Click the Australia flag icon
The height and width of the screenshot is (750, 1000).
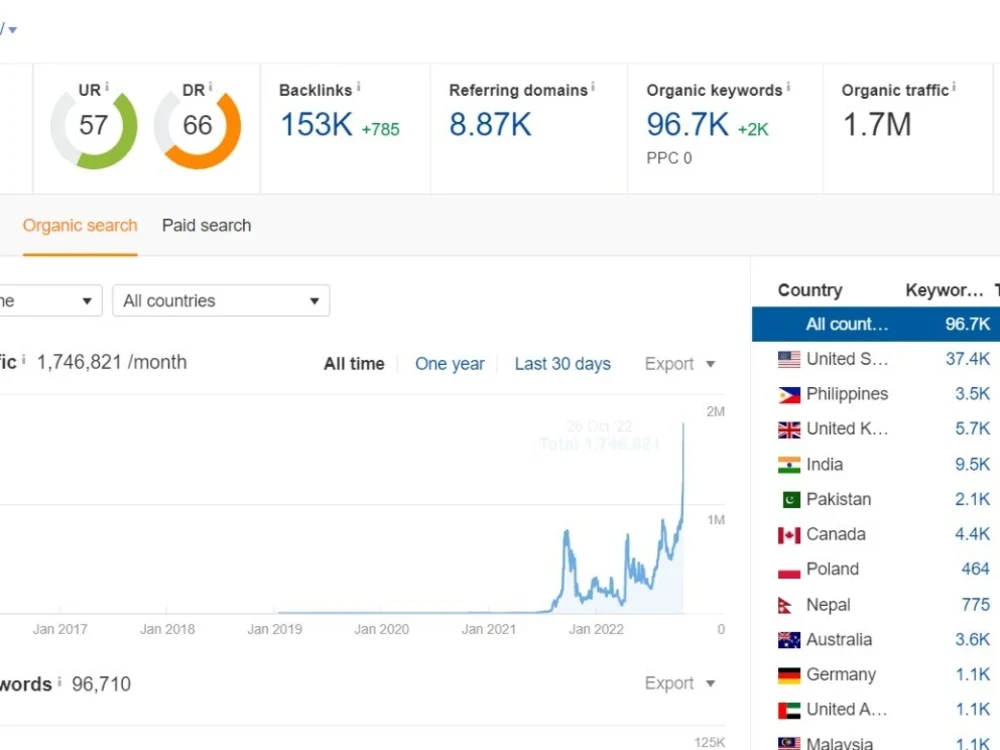pos(789,640)
